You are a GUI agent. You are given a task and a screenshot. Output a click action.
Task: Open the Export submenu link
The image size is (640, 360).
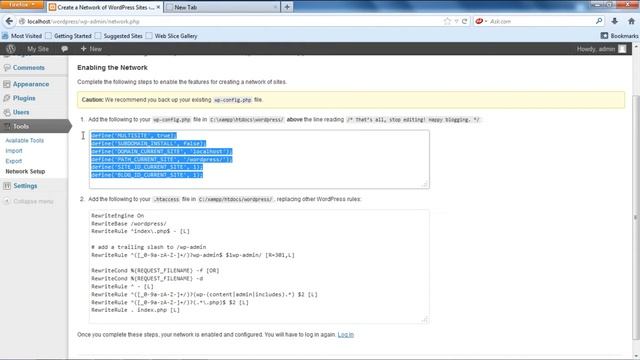[x=14, y=161]
